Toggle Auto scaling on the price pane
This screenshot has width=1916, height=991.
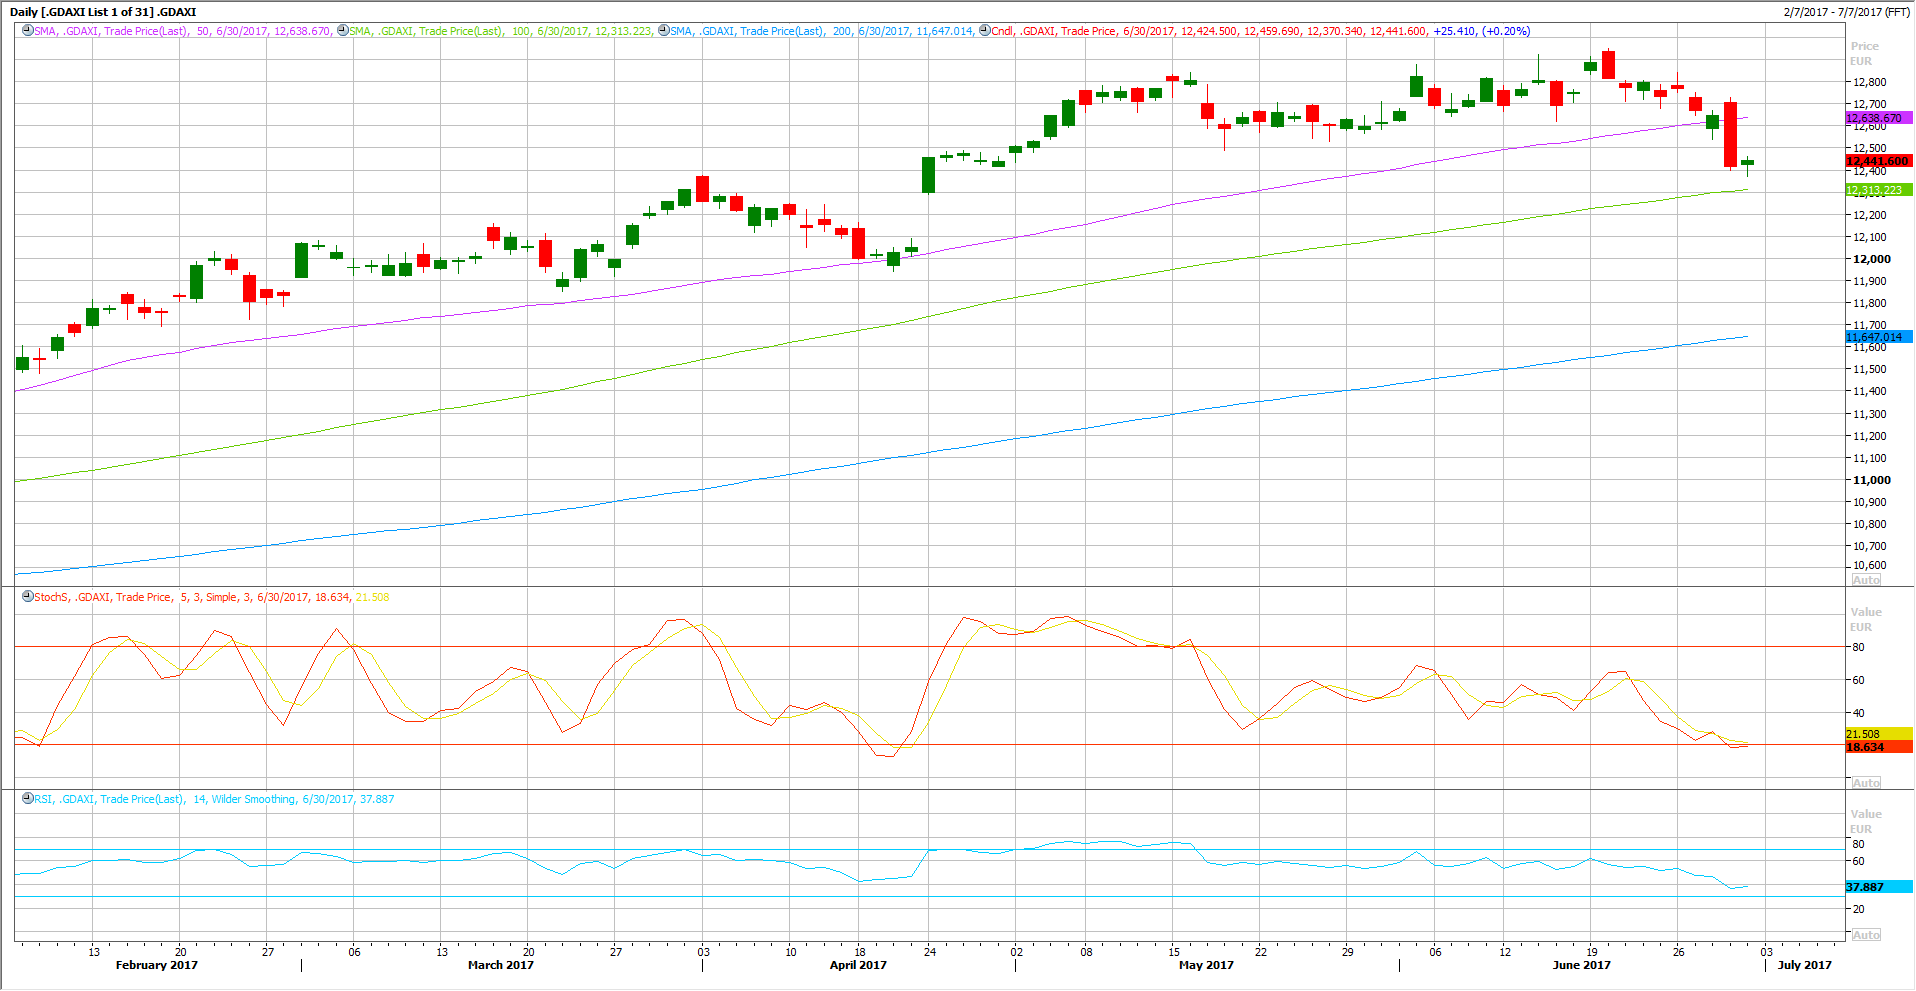tap(1866, 580)
